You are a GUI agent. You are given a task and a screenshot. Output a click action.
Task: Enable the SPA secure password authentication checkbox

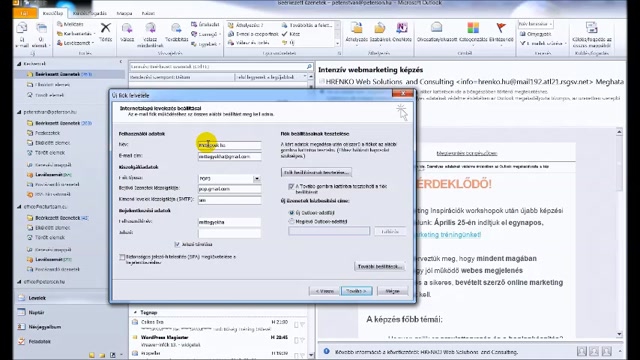122,257
